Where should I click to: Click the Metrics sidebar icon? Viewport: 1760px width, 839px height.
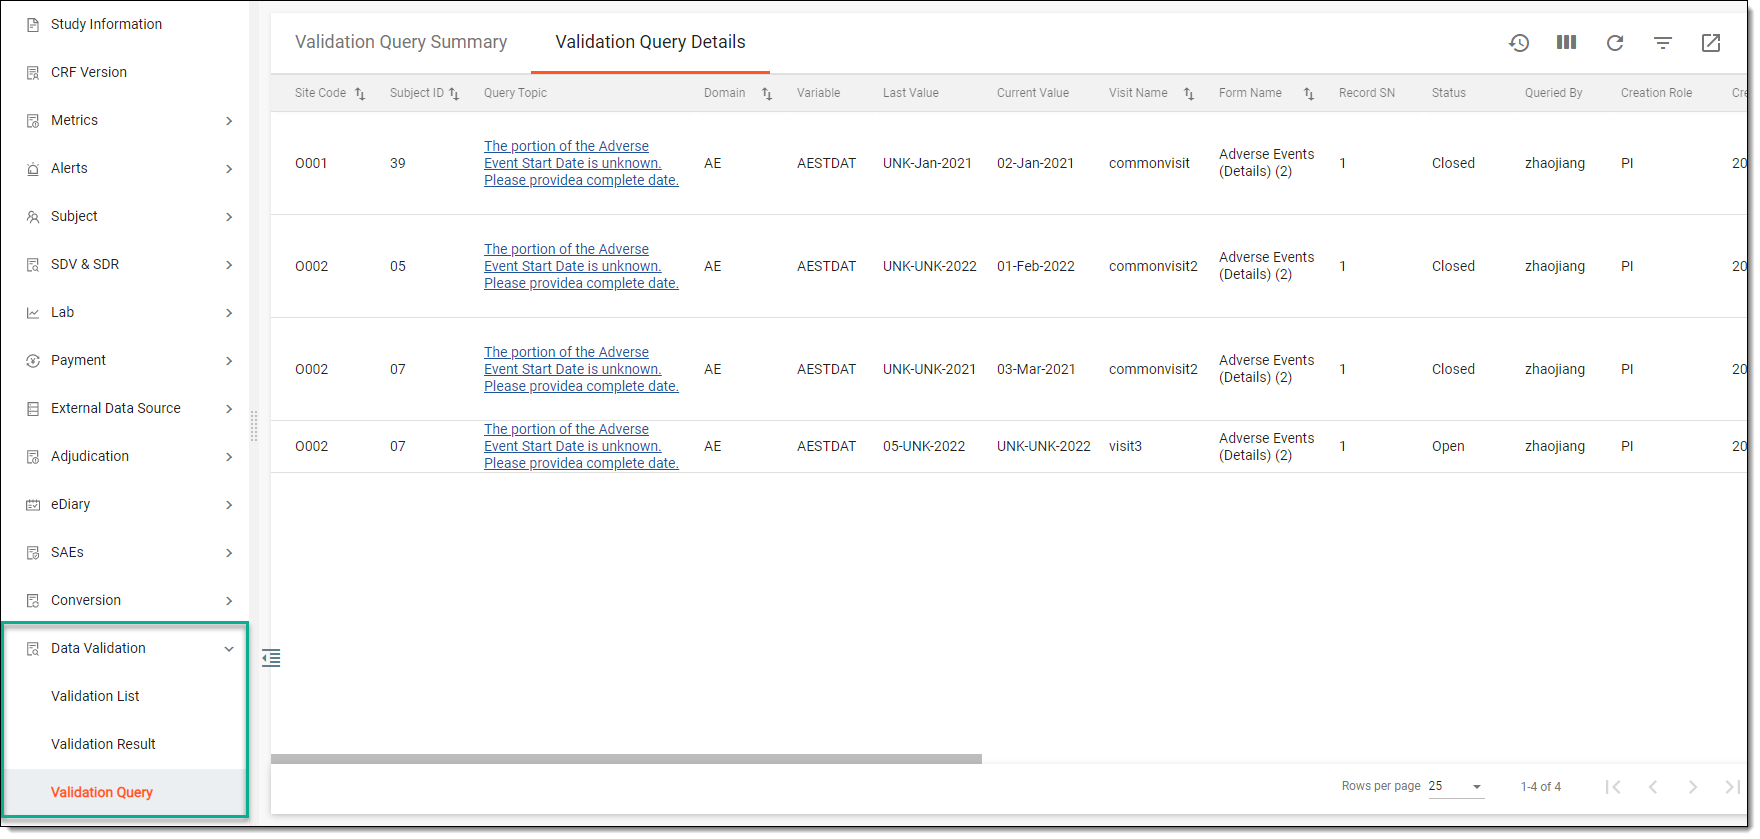[x=33, y=121]
